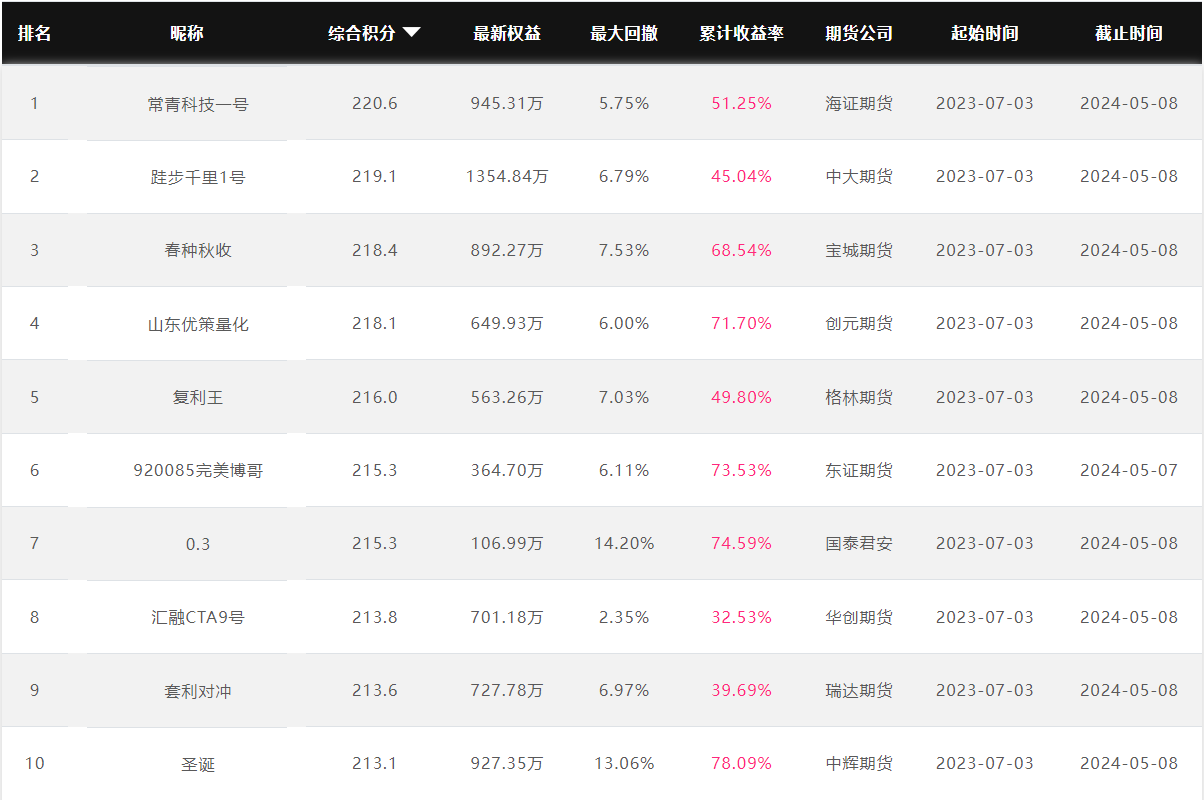
Task: Click the 宝城期货 company cell
Action: click(859, 250)
